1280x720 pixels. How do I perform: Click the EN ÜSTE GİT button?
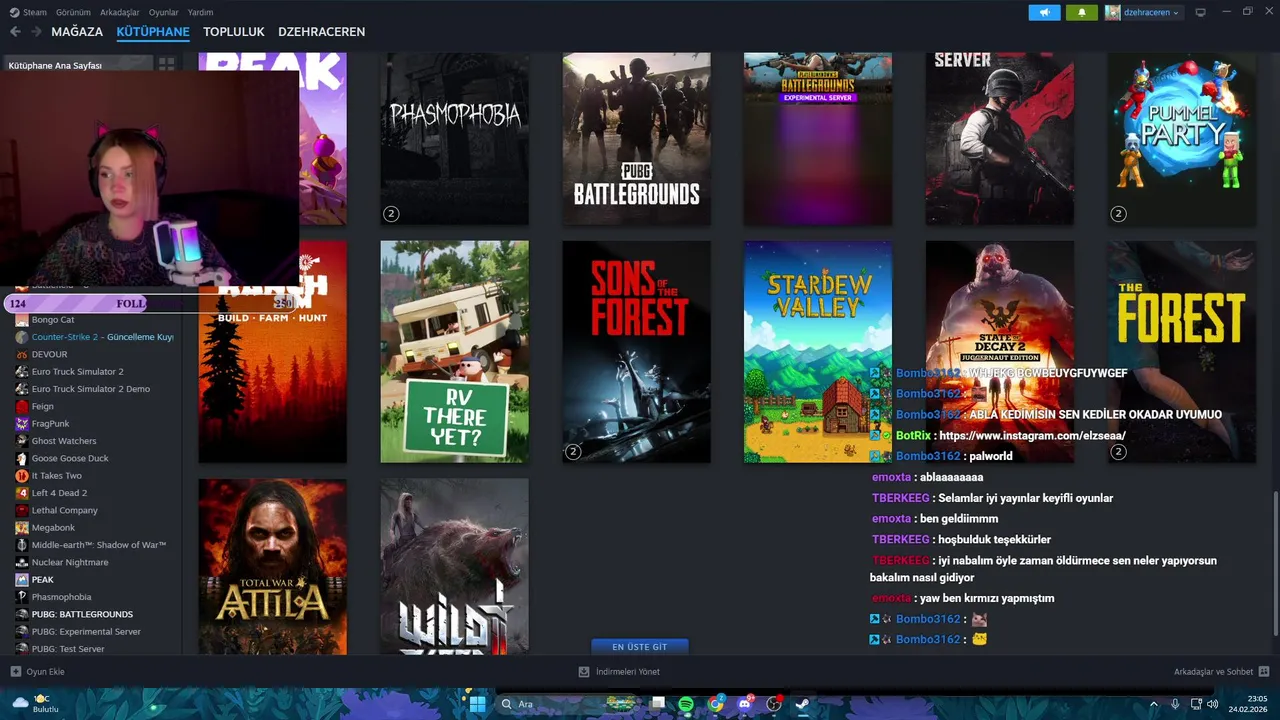point(640,647)
